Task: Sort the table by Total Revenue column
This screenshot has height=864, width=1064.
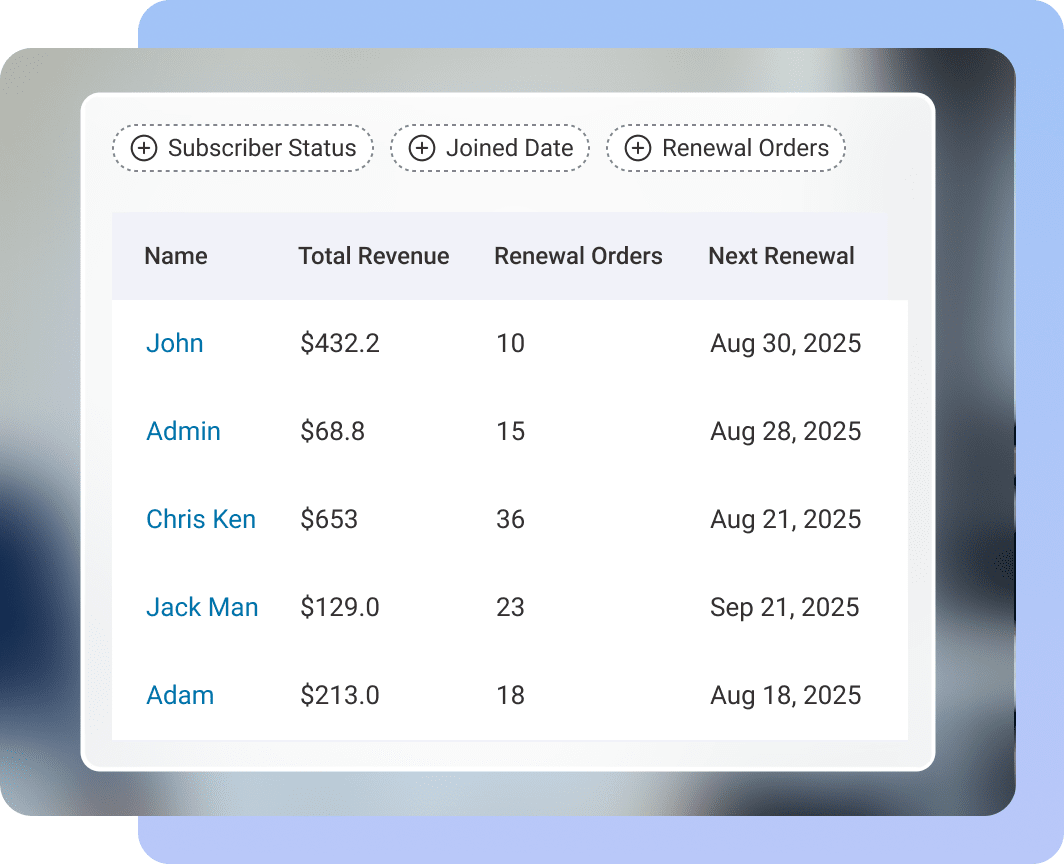Action: point(373,256)
